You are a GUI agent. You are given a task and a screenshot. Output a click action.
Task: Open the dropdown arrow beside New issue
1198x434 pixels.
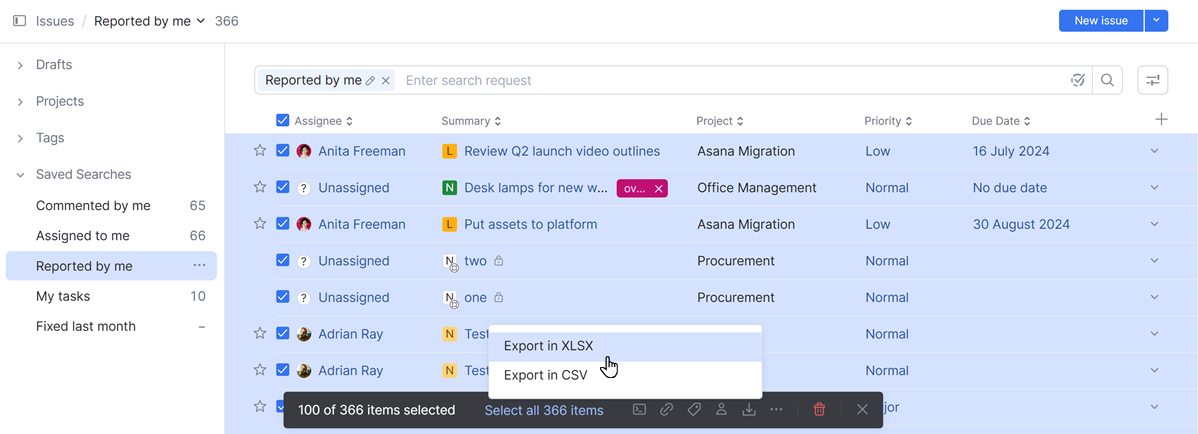(x=1156, y=21)
